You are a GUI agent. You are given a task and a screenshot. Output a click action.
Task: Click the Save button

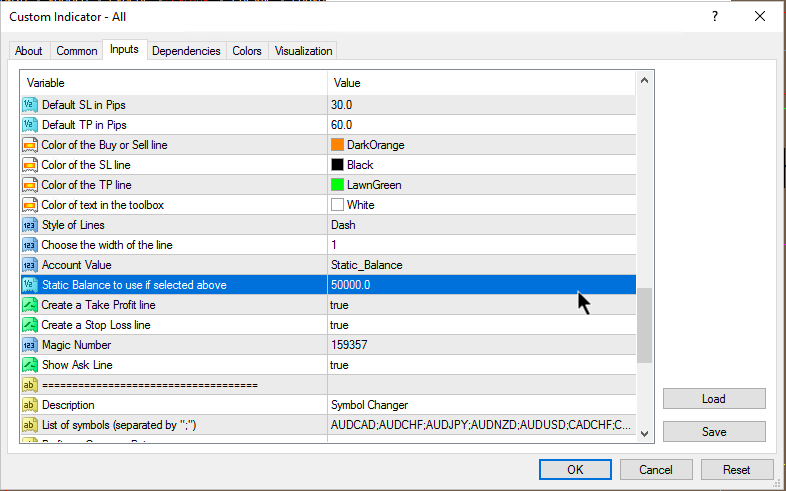(714, 431)
